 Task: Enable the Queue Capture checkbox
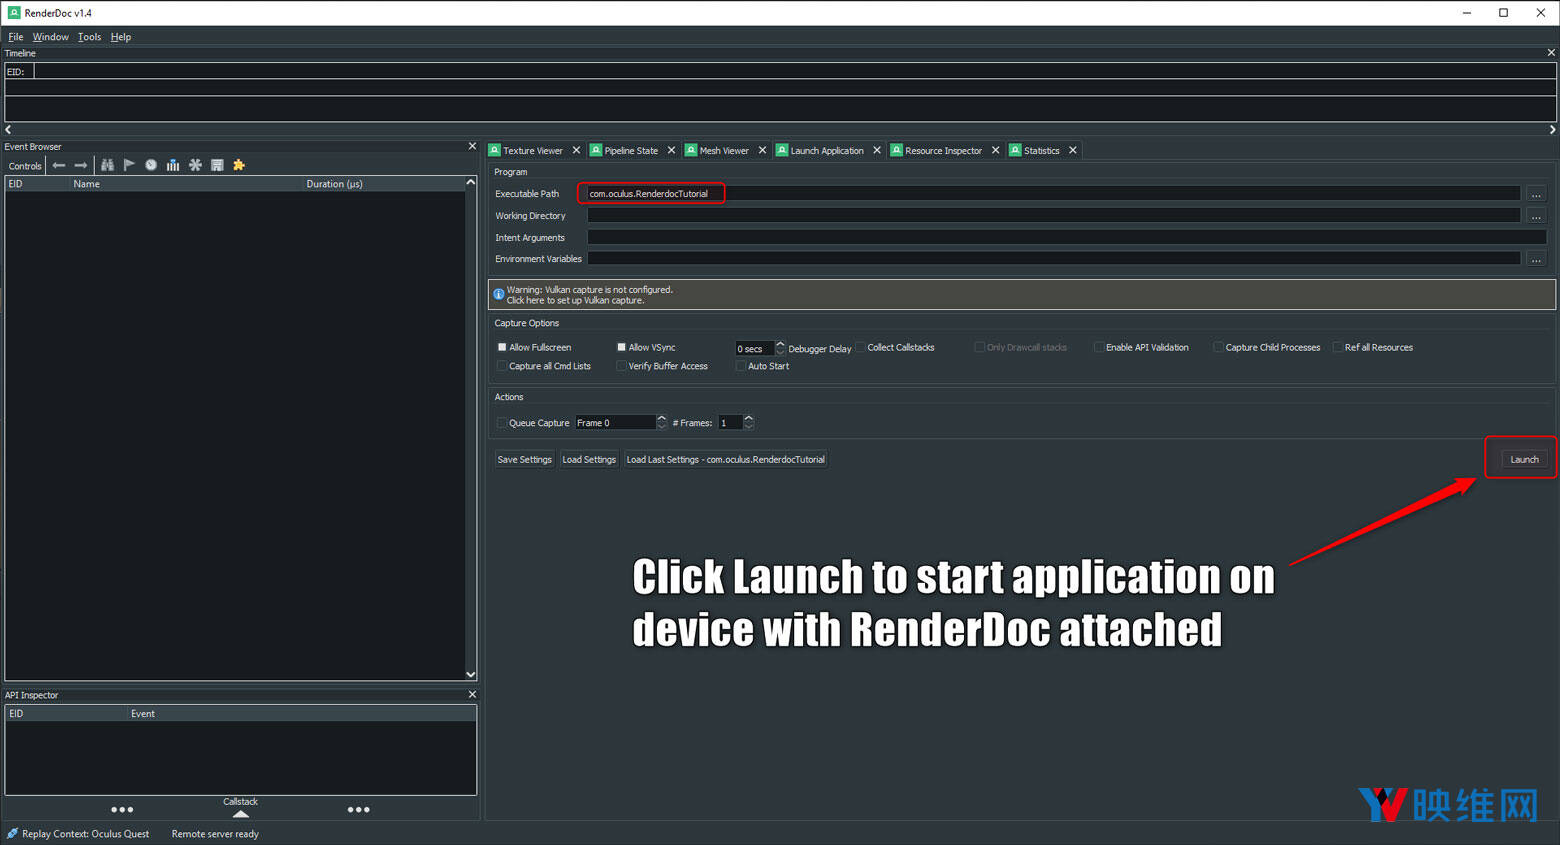click(x=502, y=423)
